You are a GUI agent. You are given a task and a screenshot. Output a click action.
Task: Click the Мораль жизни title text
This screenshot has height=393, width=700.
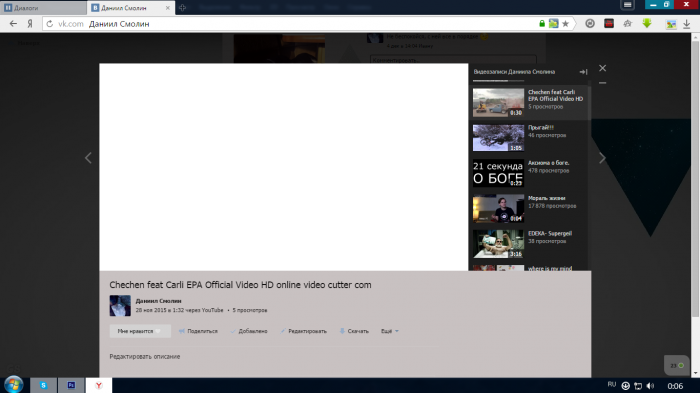point(546,198)
